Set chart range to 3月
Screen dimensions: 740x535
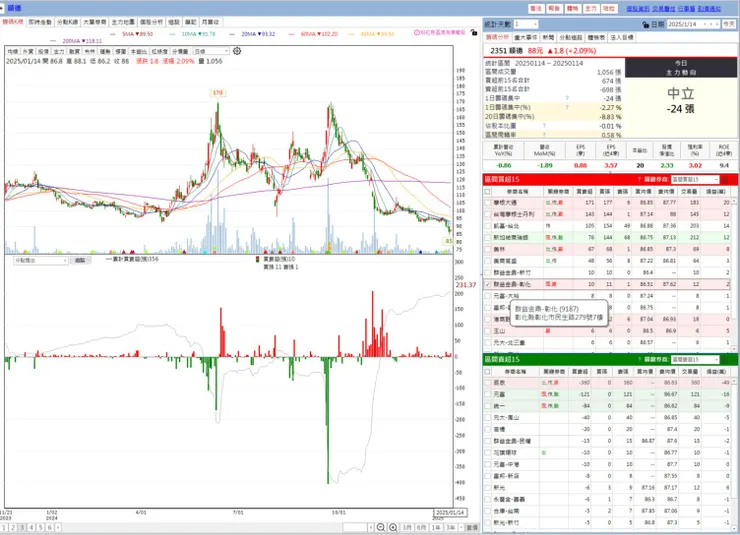pos(407,527)
